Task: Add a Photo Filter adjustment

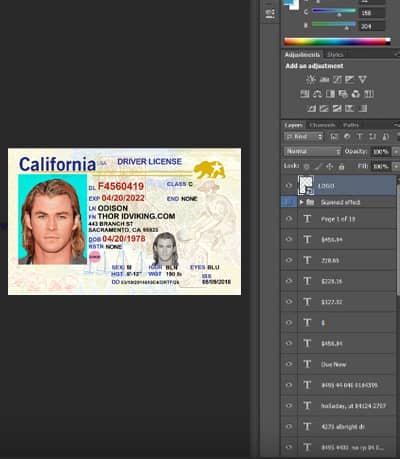Action: point(343,94)
